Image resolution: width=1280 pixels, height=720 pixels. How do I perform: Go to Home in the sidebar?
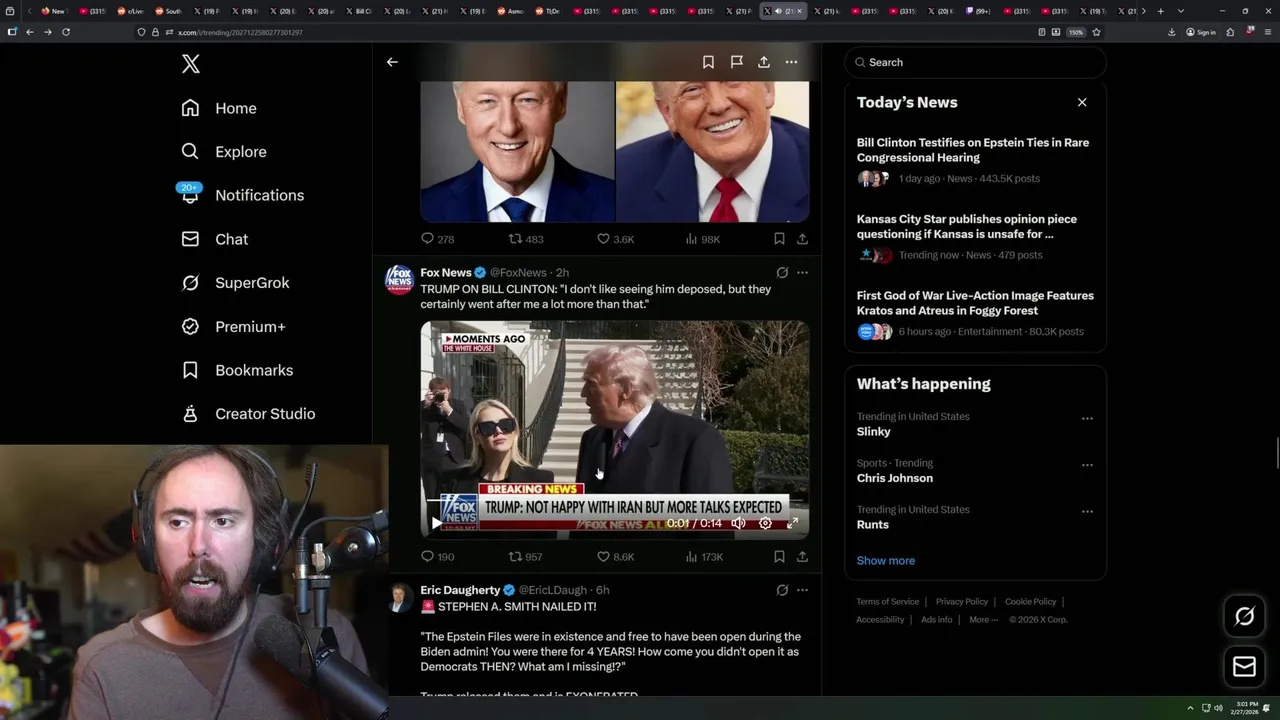[218, 108]
